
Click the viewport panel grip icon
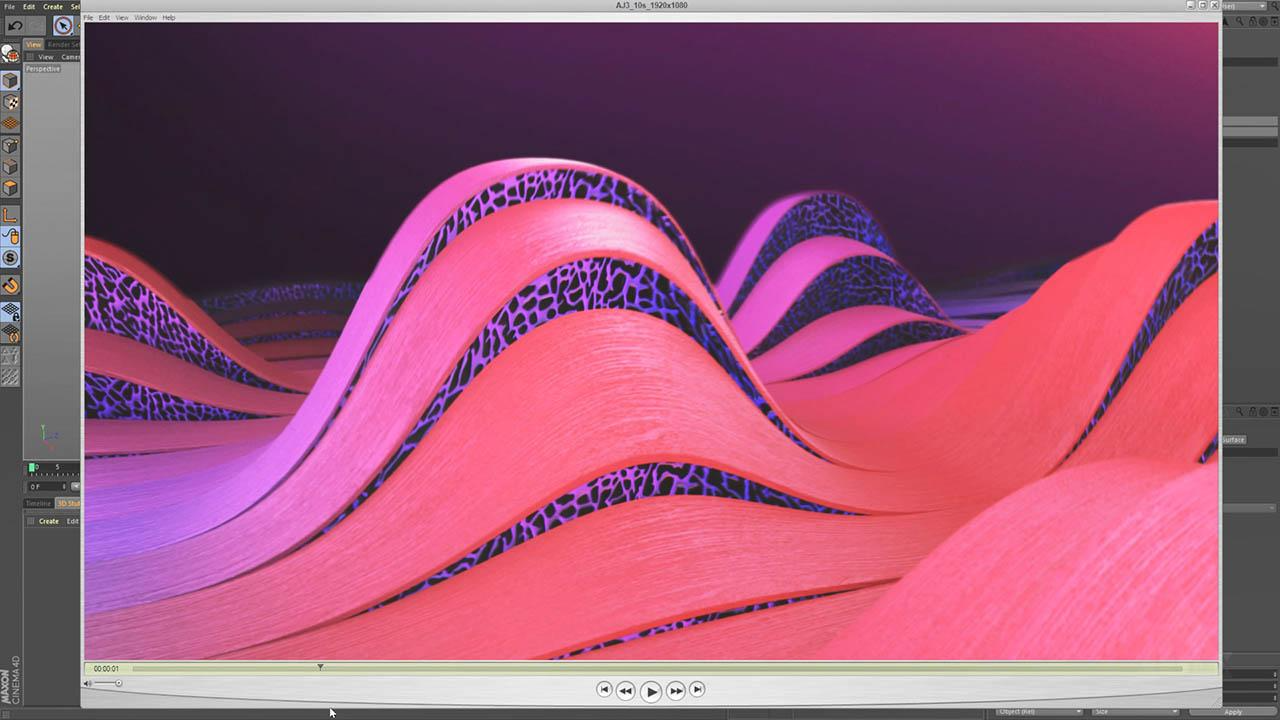30,57
